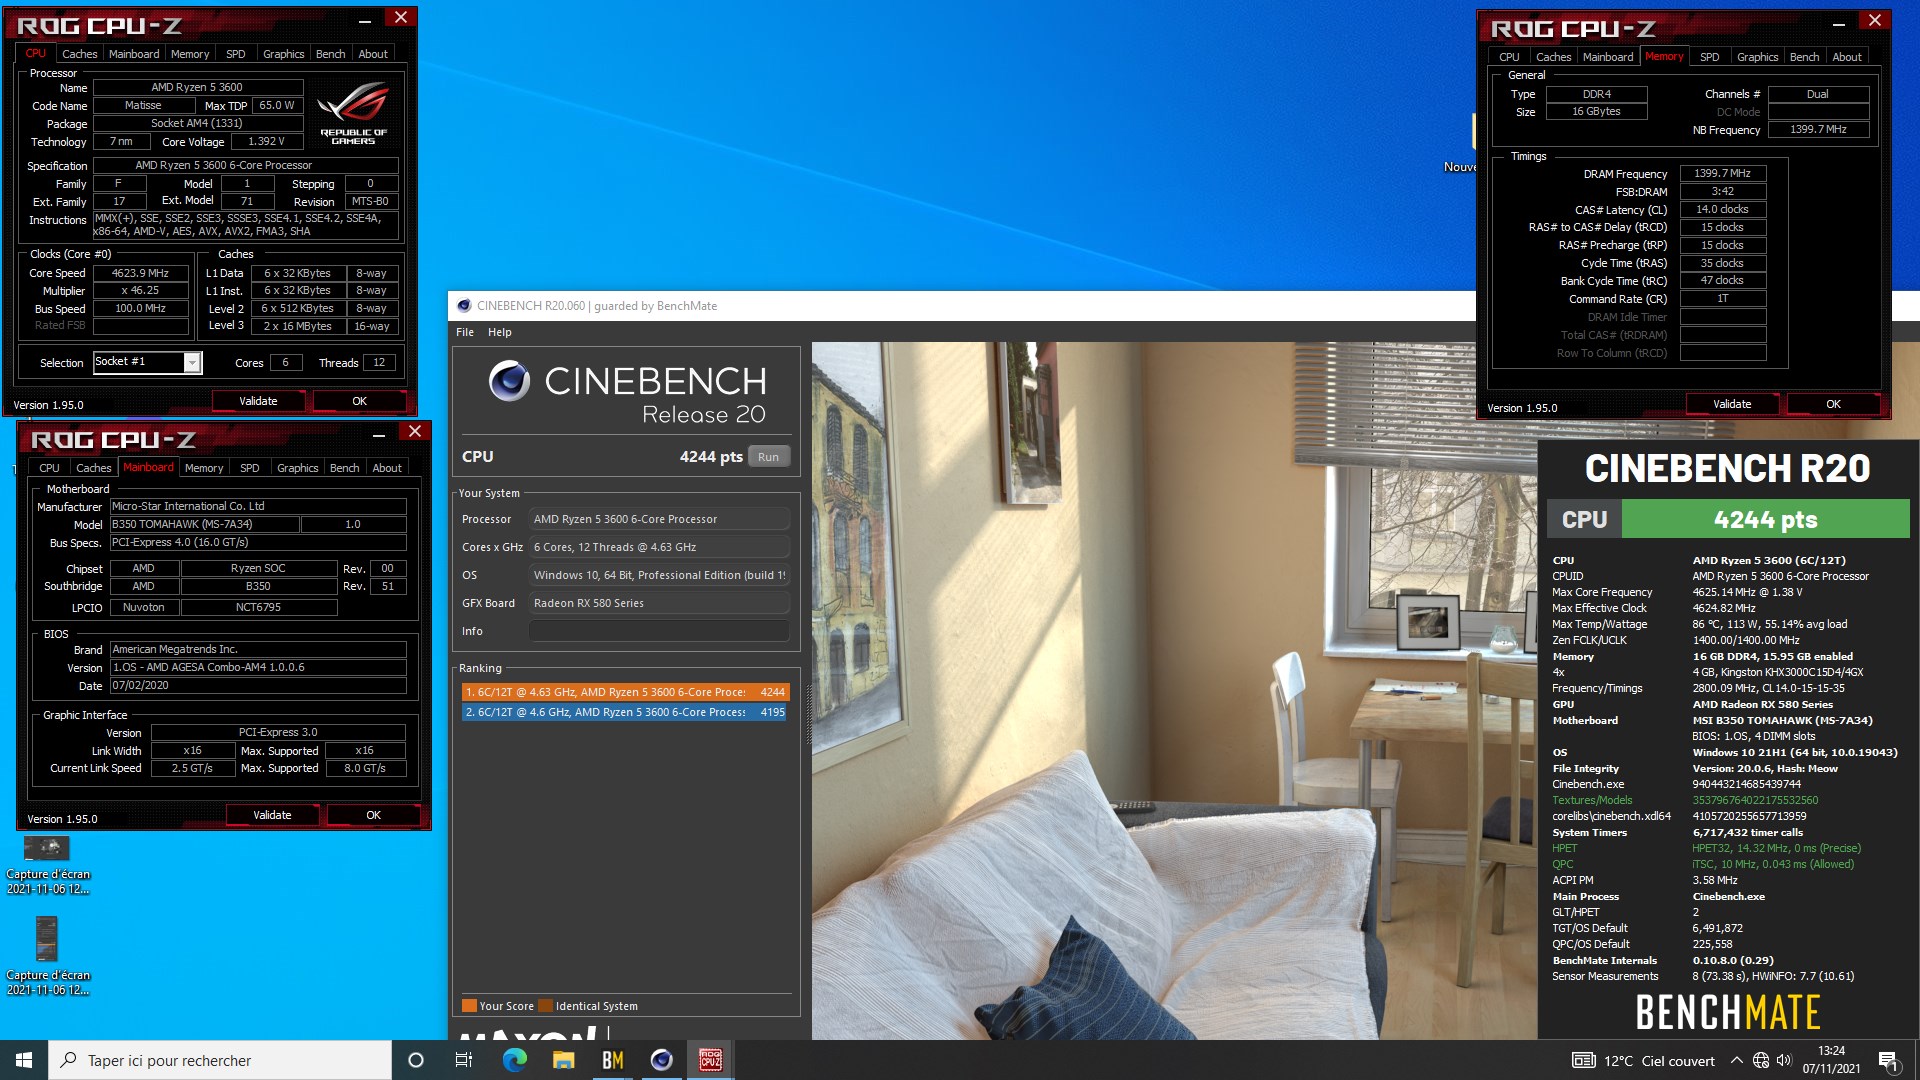1920x1080 pixels.
Task: Show hidden system tray icons
Action: pos(1736,1060)
